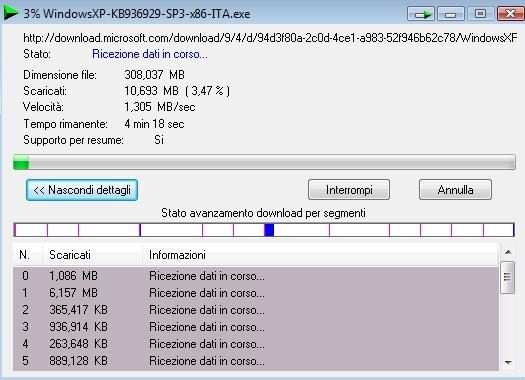Click the Annulla button

[455, 190]
